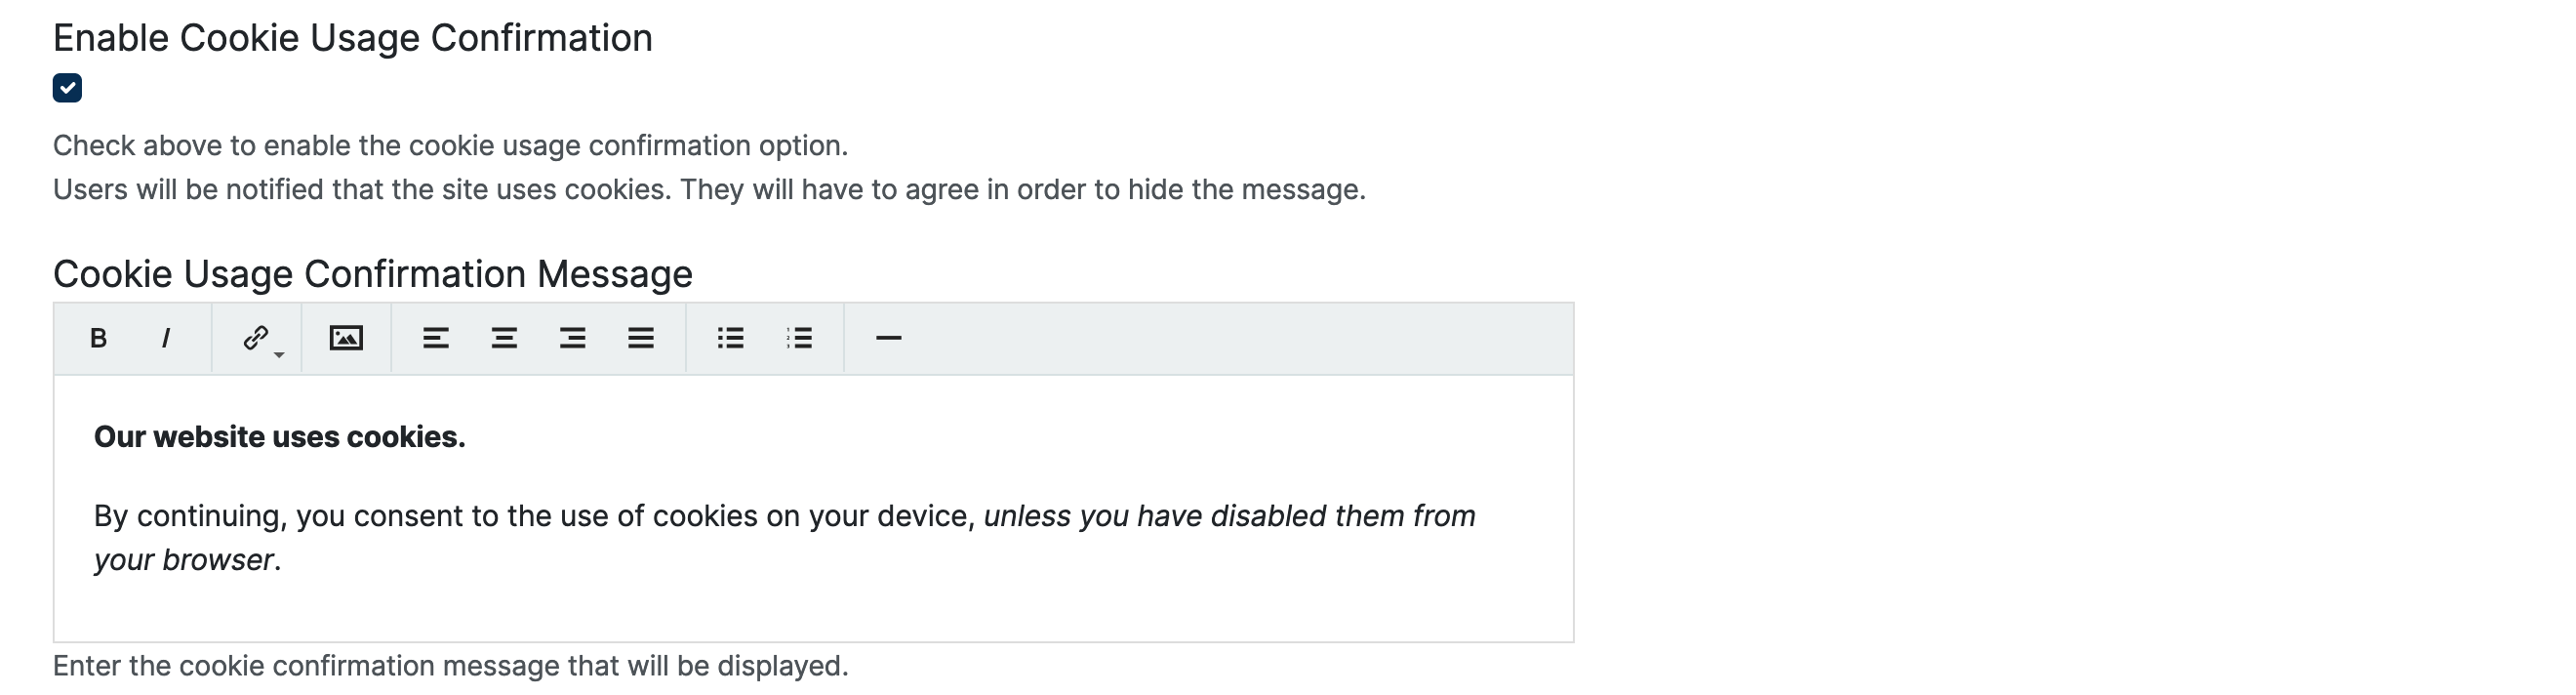Insert a horizontal rule line
Screen dimensions: 2576x695
point(888,339)
